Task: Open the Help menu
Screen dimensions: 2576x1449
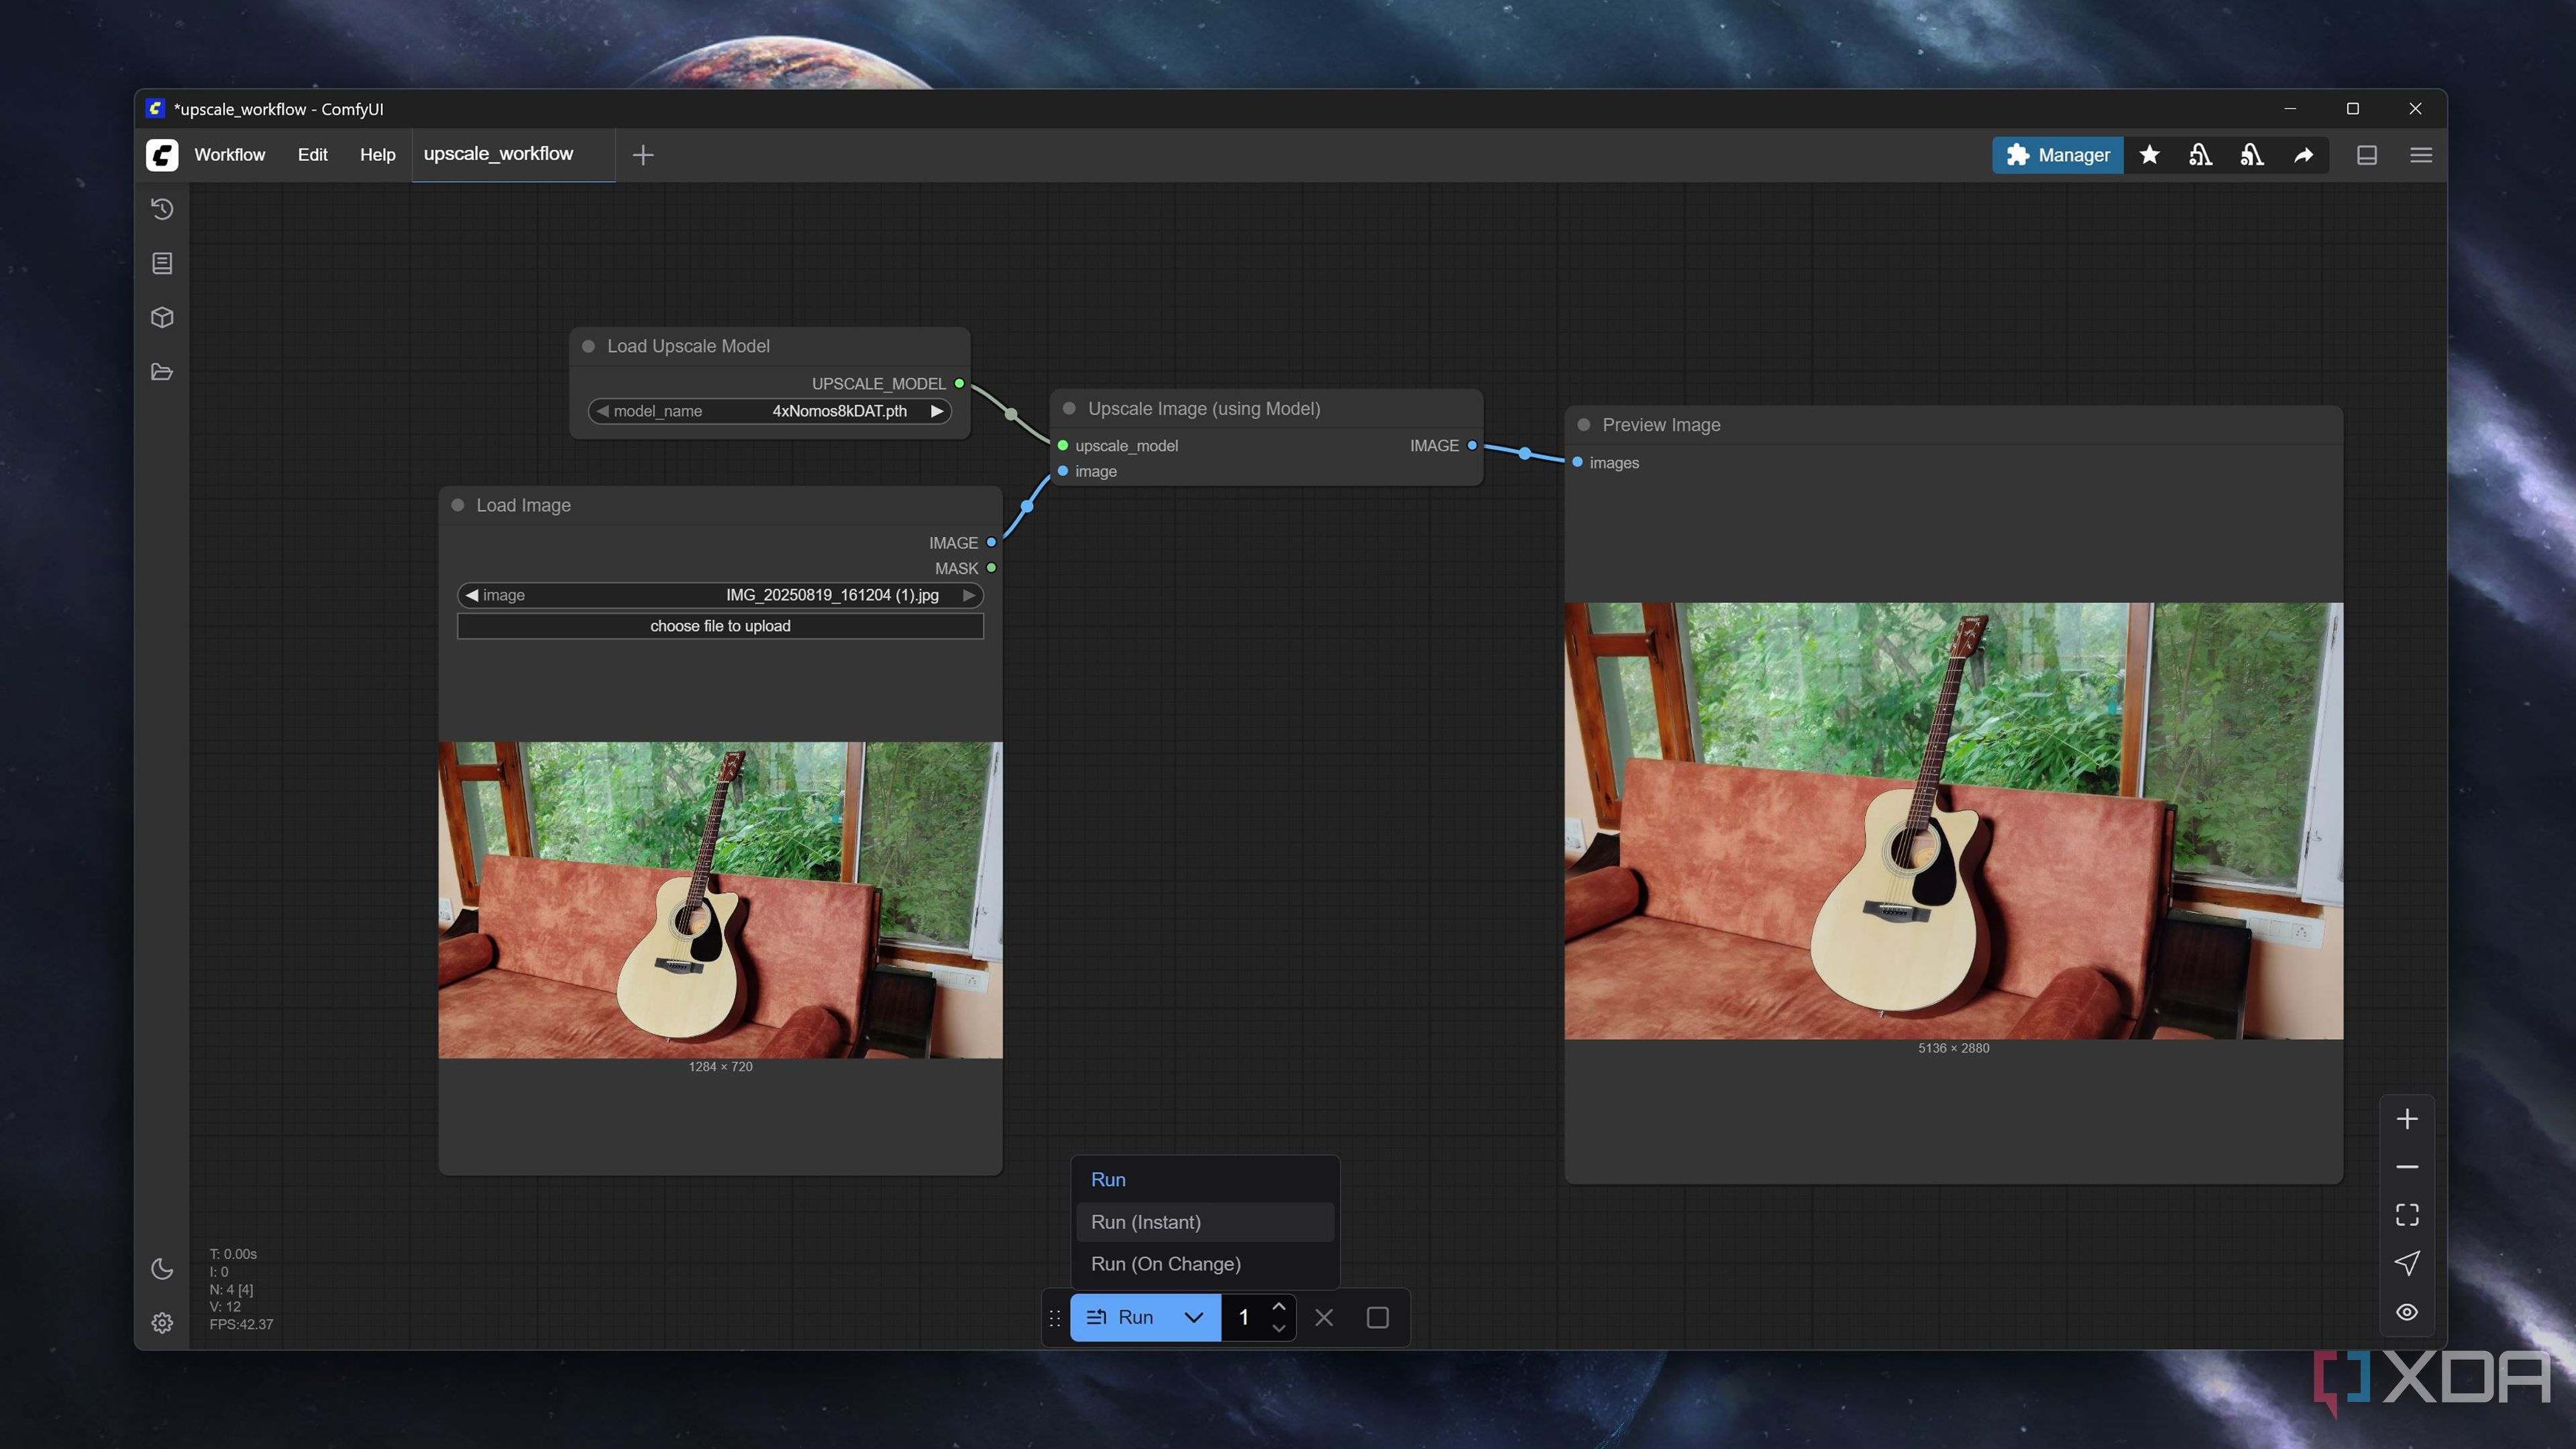Action: 377,155
